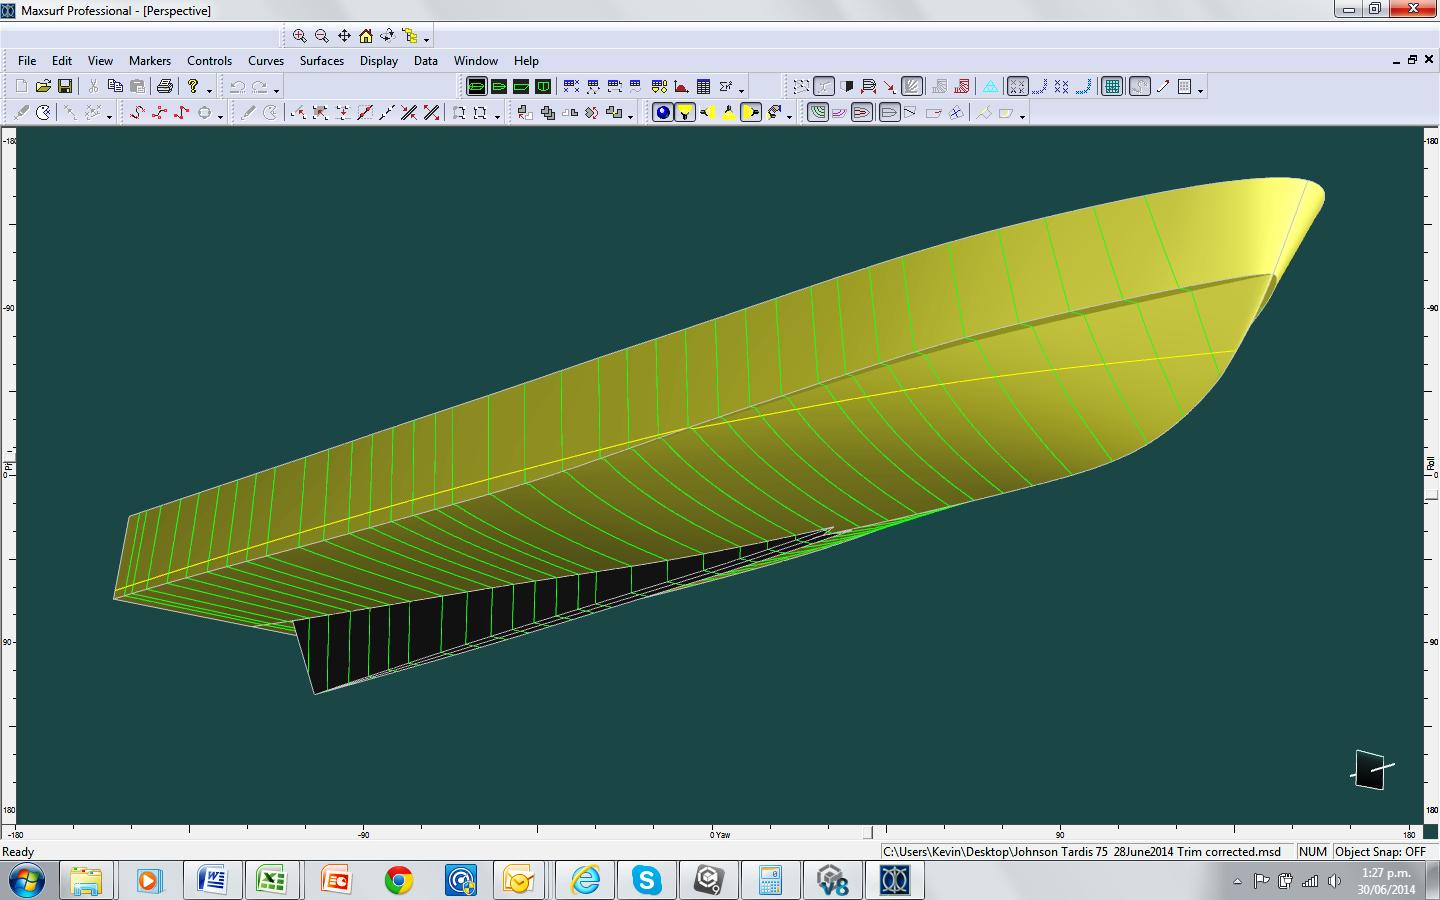Click the Yaw slider at bottom ruler
The height and width of the screenshot is (900, 1440).
pos(867,832)
